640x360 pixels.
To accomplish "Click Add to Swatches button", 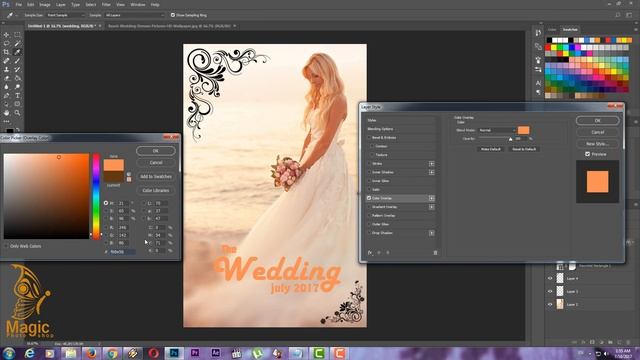I will click(x=156, y=176).
